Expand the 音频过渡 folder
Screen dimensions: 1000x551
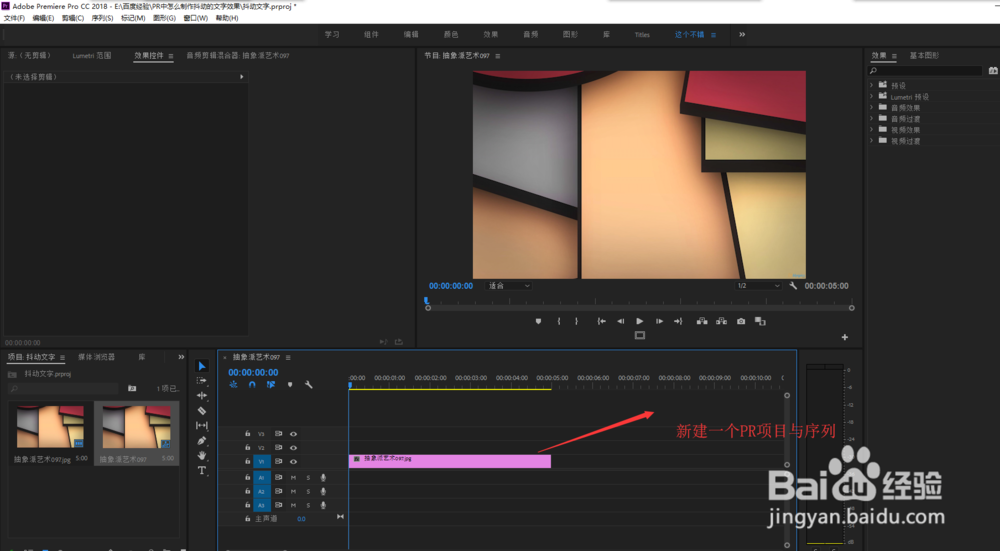point(871,119)
